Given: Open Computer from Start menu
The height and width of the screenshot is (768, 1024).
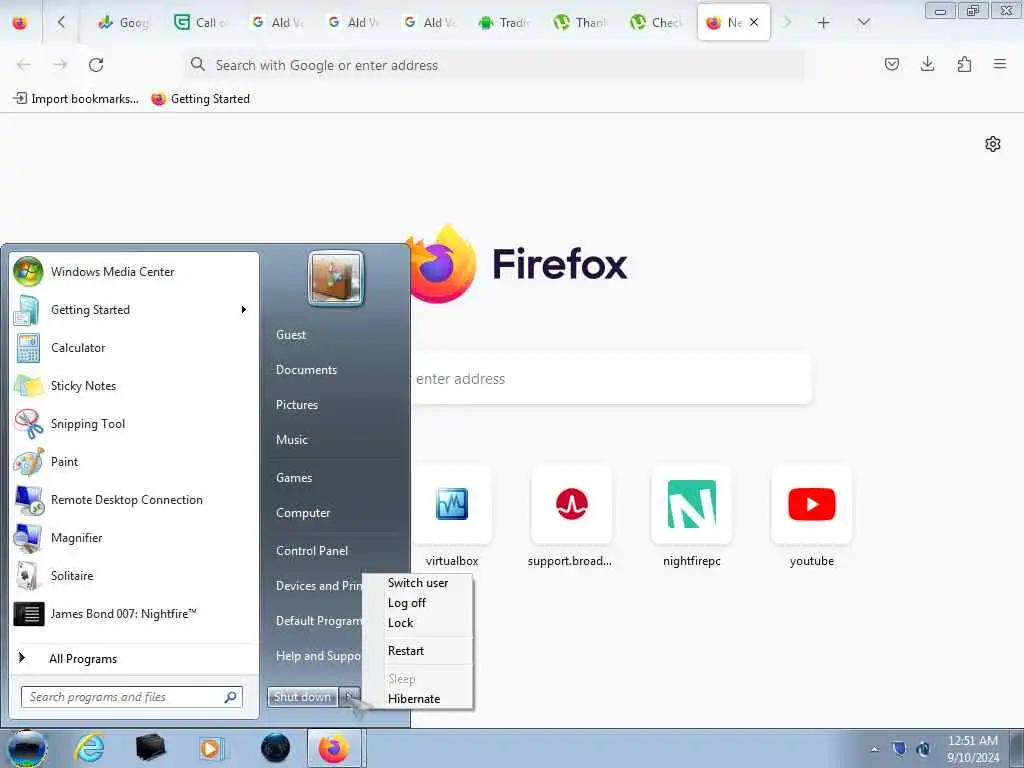Looking at the screenshot, I should tap(302, 513).
